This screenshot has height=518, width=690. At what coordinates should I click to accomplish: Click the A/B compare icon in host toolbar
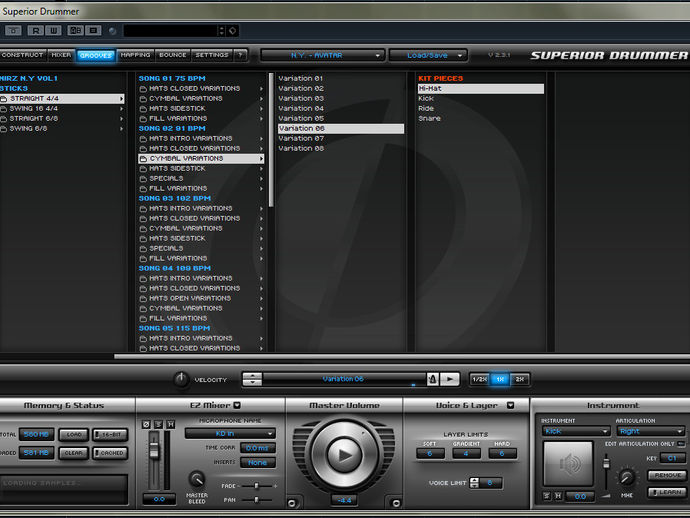[x=75, y=30]
